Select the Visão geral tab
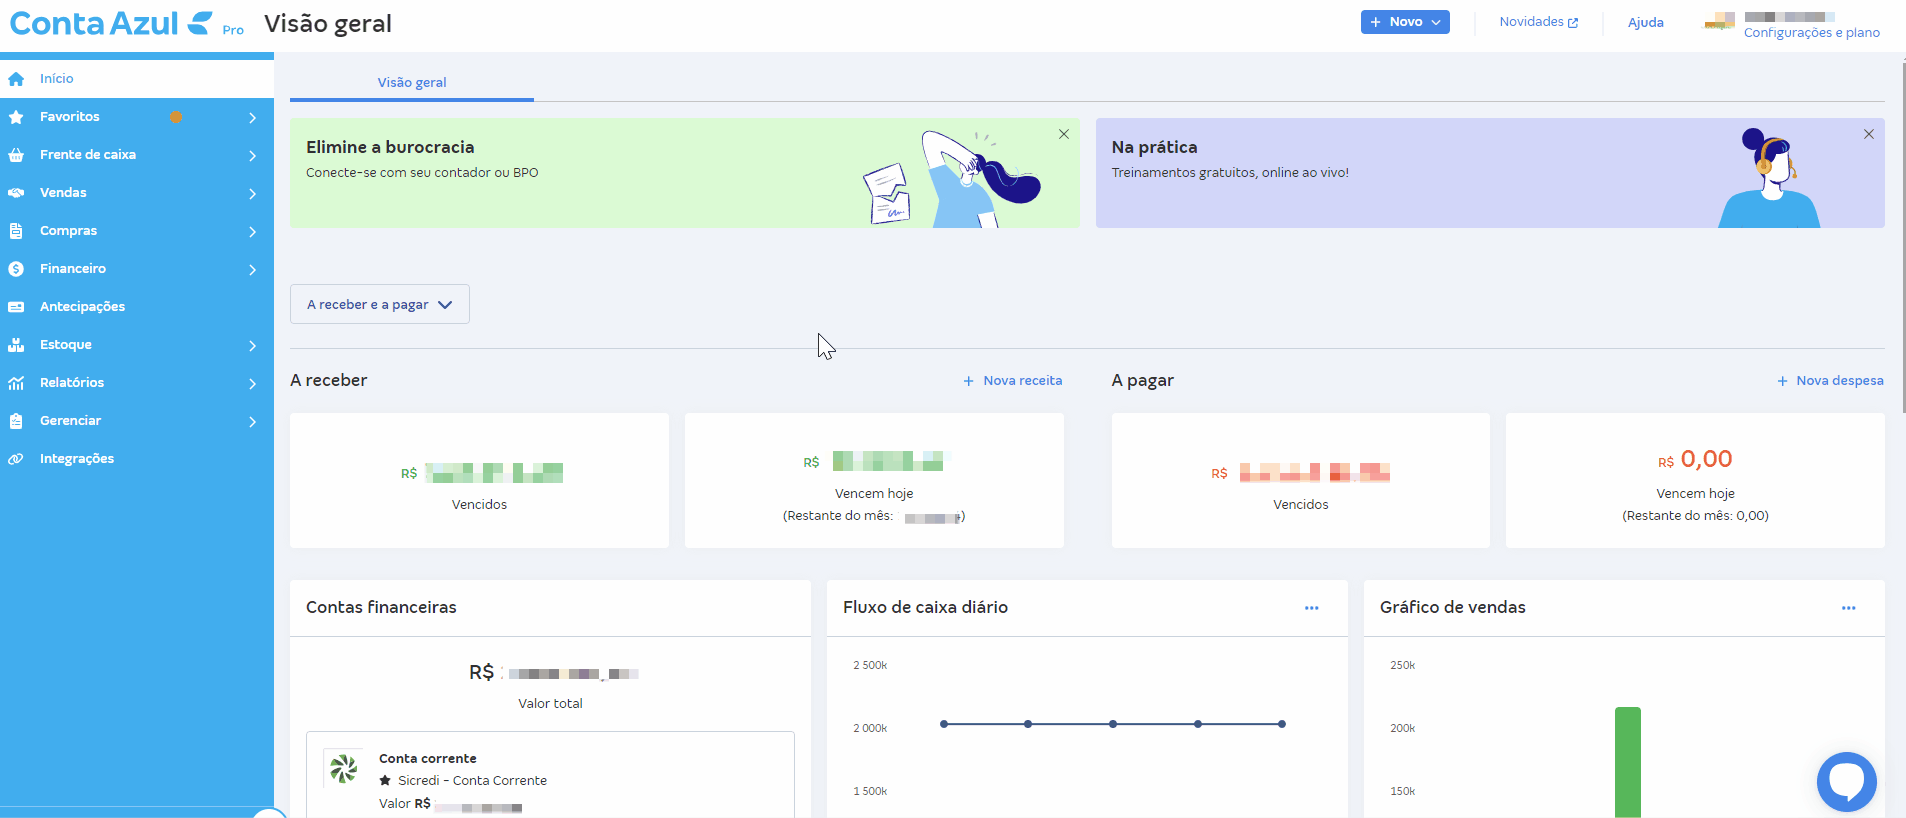 (412, 83)
